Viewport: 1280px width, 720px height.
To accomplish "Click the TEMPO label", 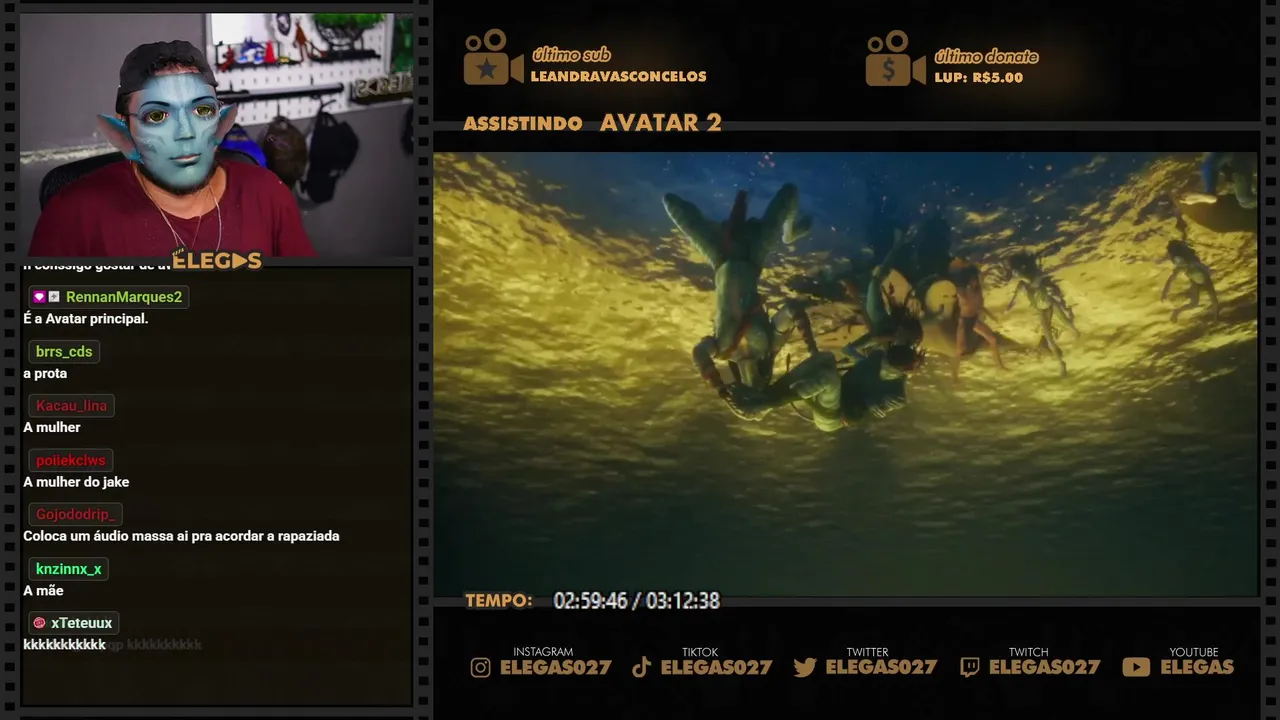I will click(x=499, y=601).
